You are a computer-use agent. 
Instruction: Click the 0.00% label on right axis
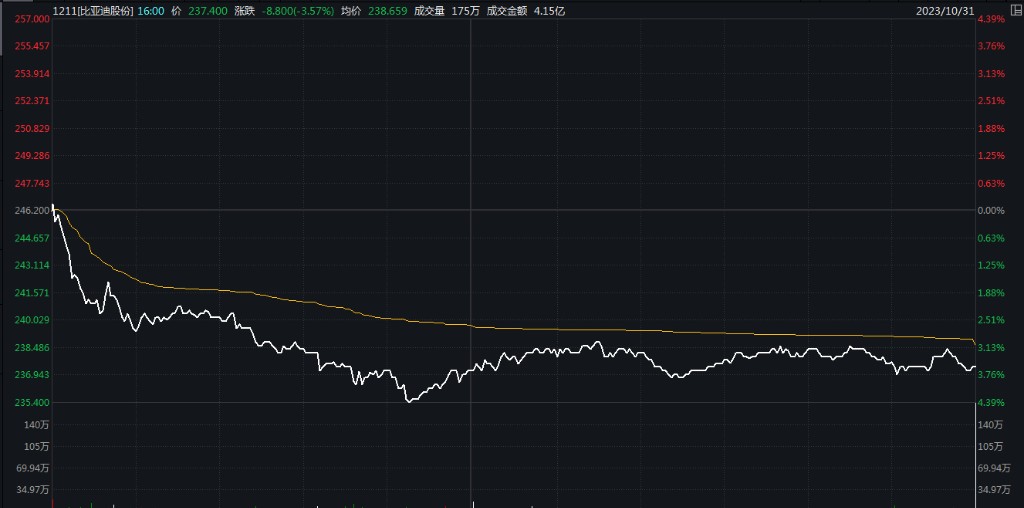(989, 210)
